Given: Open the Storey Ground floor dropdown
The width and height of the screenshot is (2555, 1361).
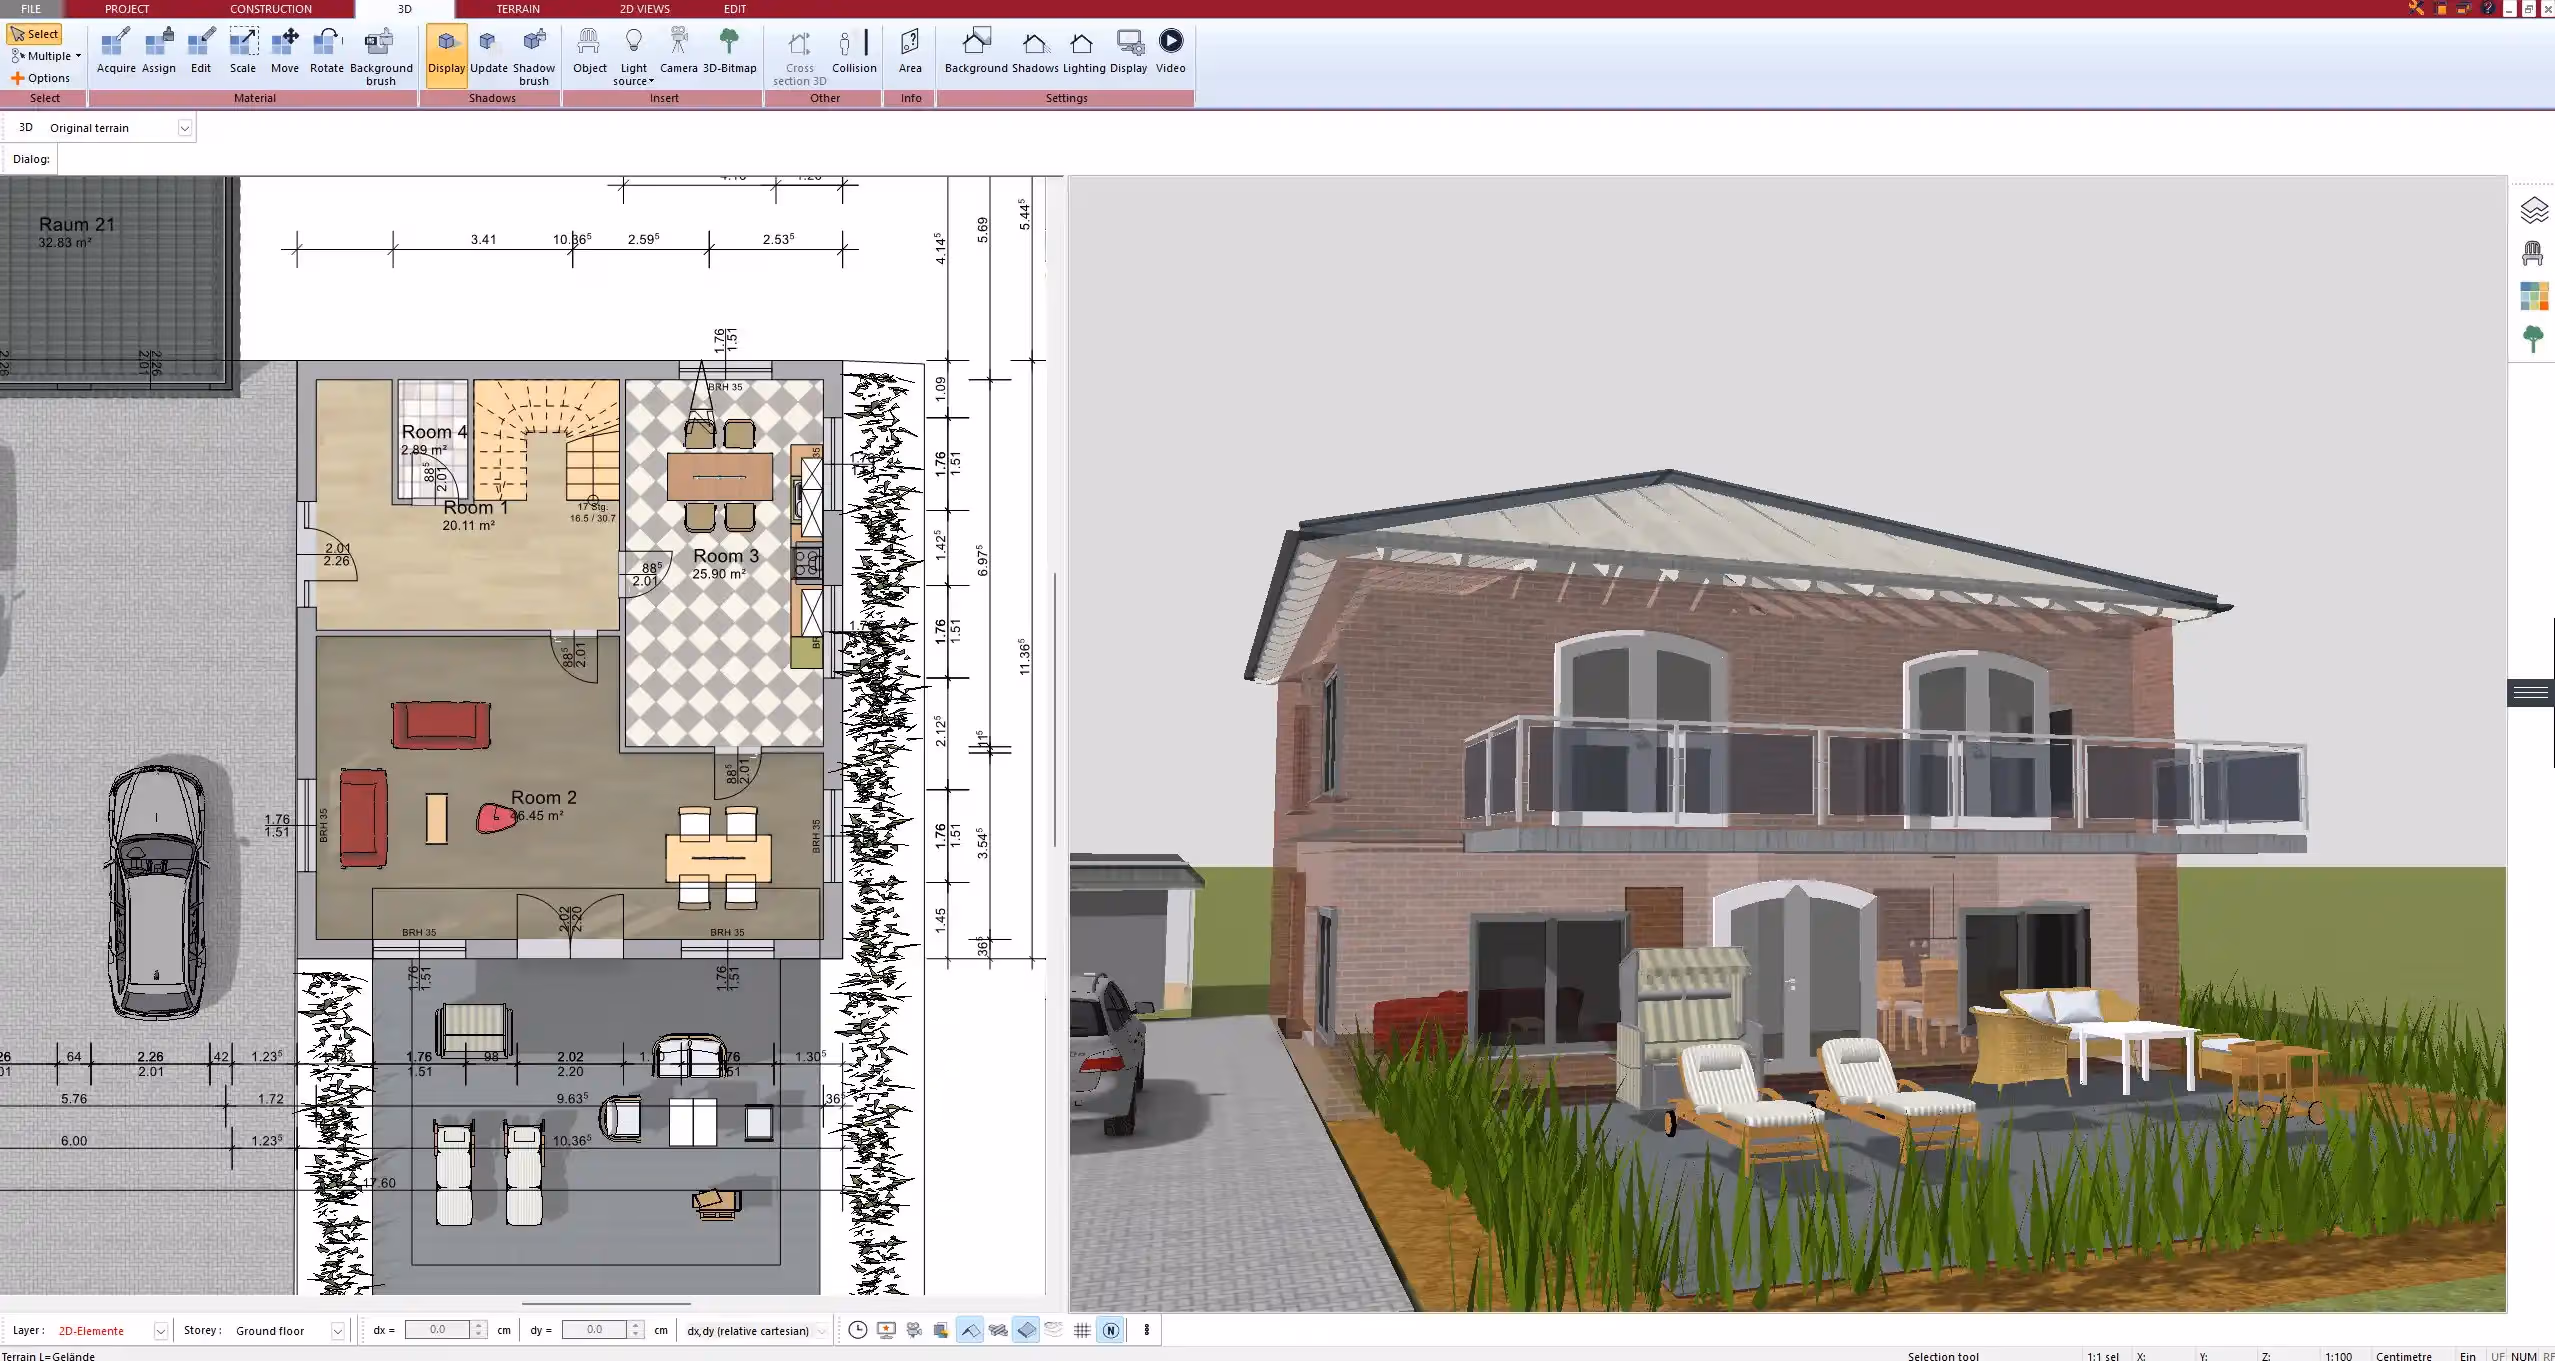Looking at the screenshot, I should pos(338,1331).
